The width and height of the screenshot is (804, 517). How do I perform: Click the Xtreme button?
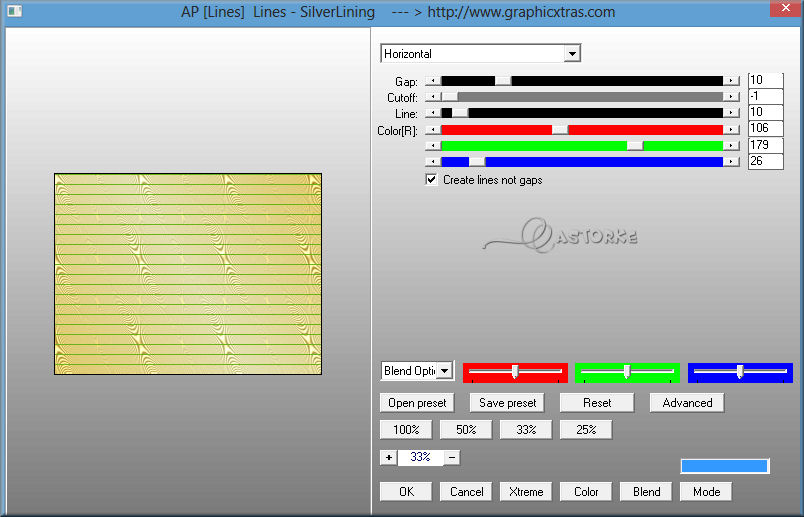(526, 491)
